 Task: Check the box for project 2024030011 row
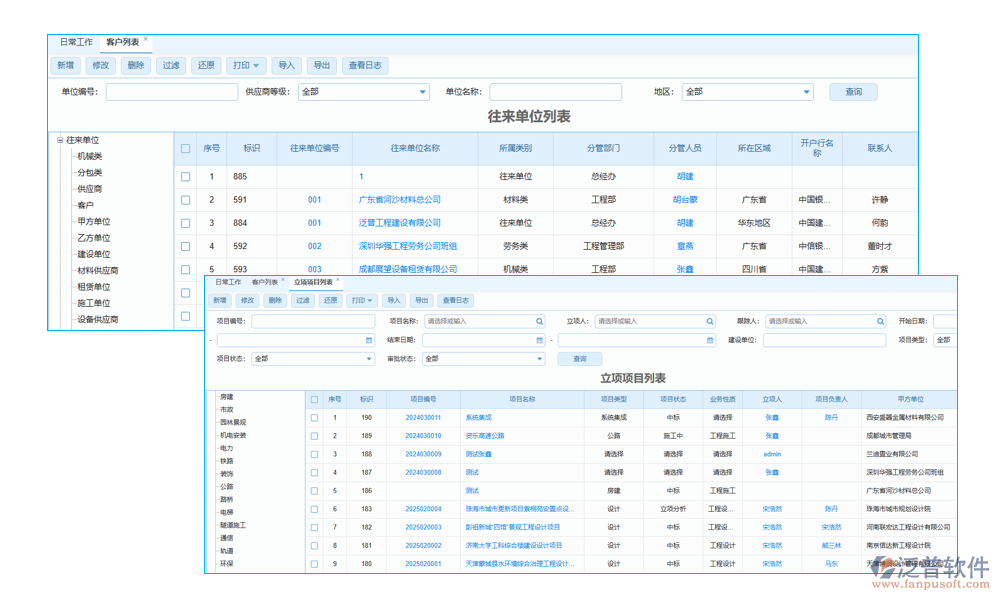click(314, 418)
